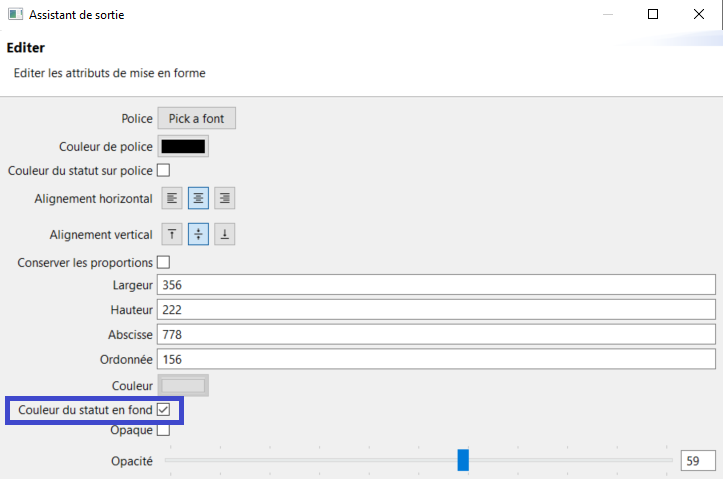Open the grey Couleur background swatch

point(183,385)
